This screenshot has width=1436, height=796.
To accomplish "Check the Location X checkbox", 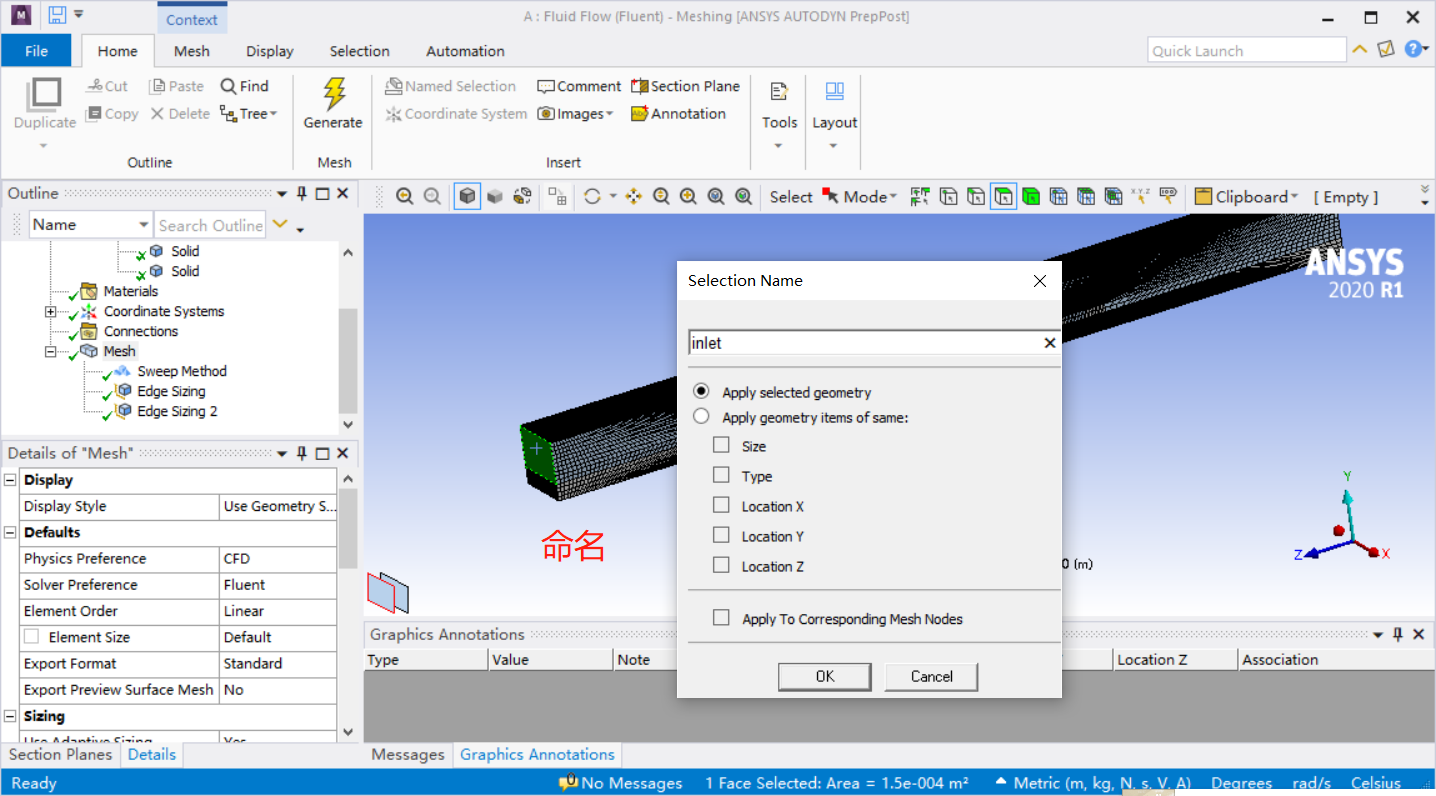I will 721,505.
